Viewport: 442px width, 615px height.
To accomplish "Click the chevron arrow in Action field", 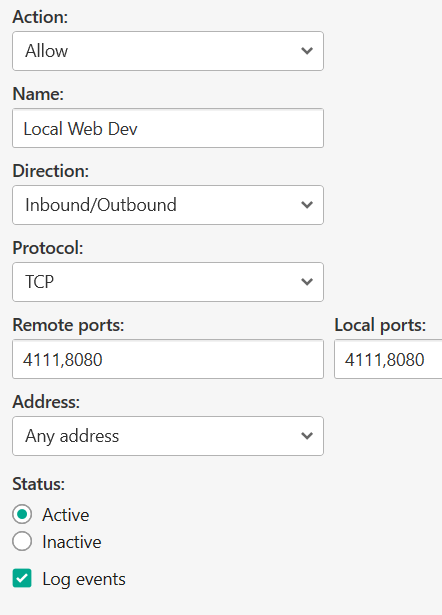I will point(307,51).
